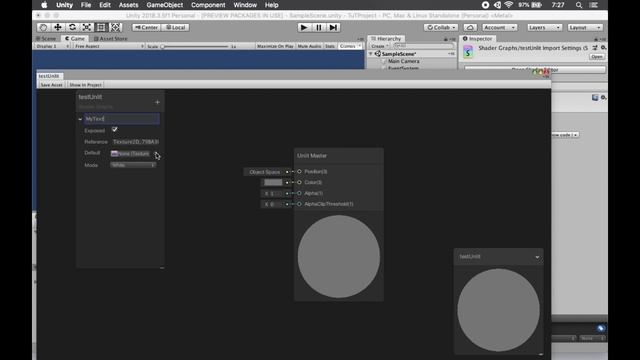Select the testUnlit shader graph tab
The image size is (640, 360).
[x=49, y=76]
